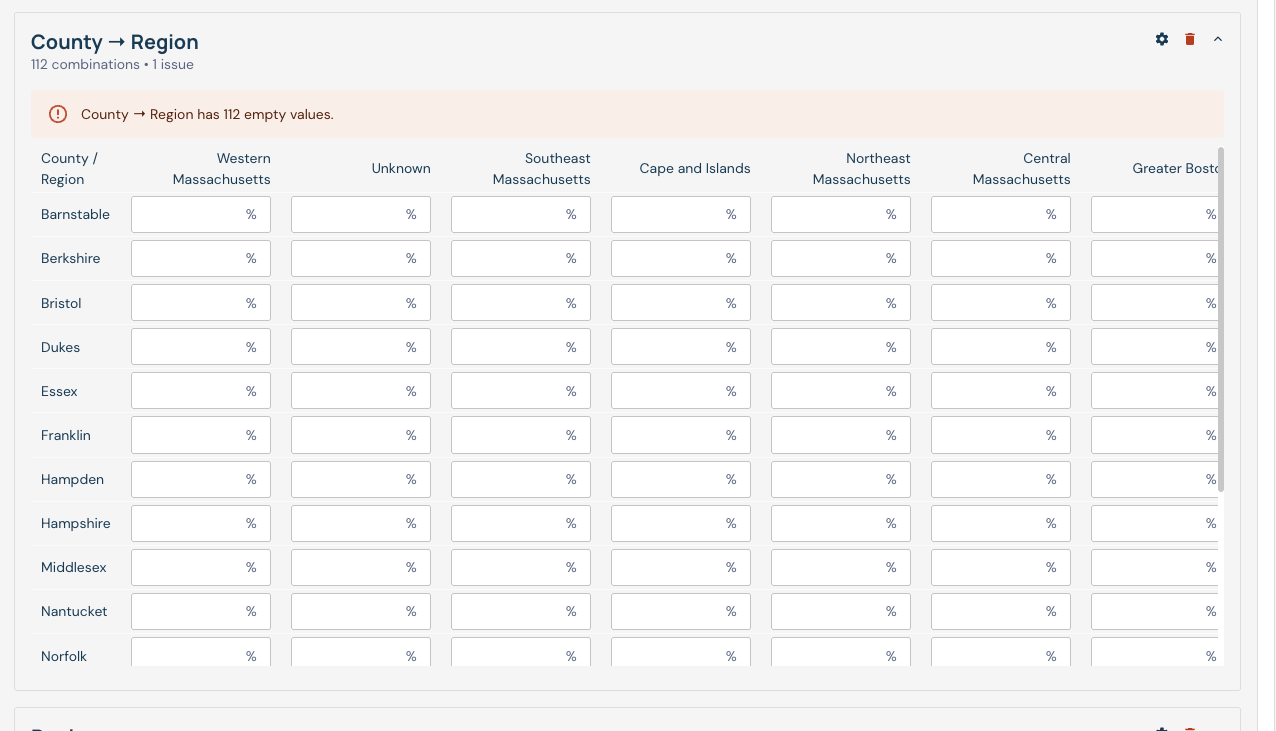
Task: Click Middlesex Greater Boston percent field
Action: (x=1155, y=567)
